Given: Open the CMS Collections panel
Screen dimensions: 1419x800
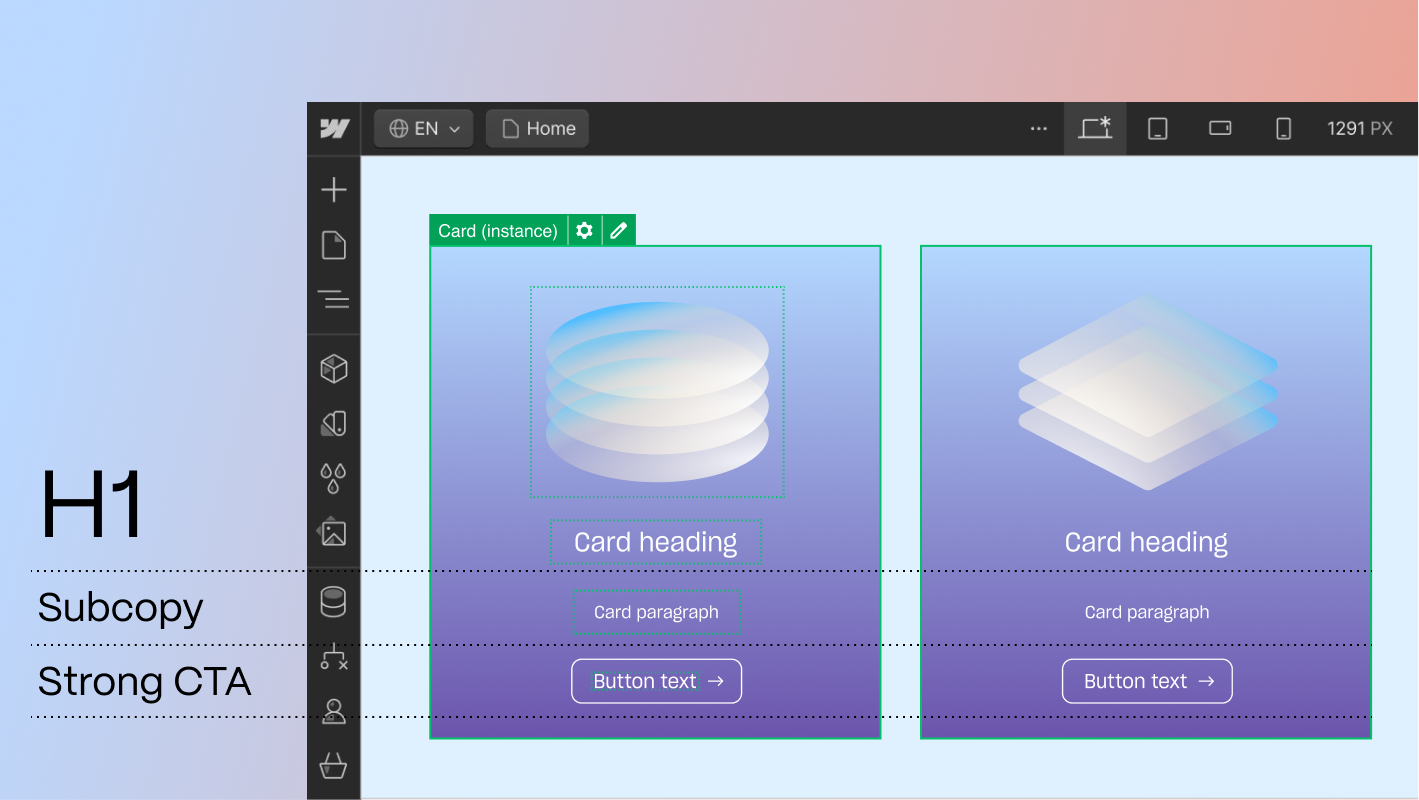Looking at the screenshot, I should click(x=333, y=602).
